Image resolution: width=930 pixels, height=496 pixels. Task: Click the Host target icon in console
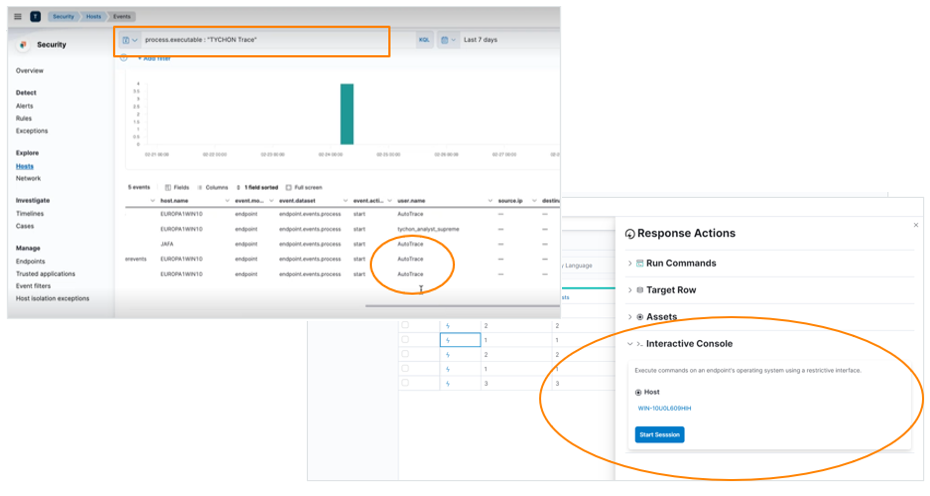click(638, 392)
